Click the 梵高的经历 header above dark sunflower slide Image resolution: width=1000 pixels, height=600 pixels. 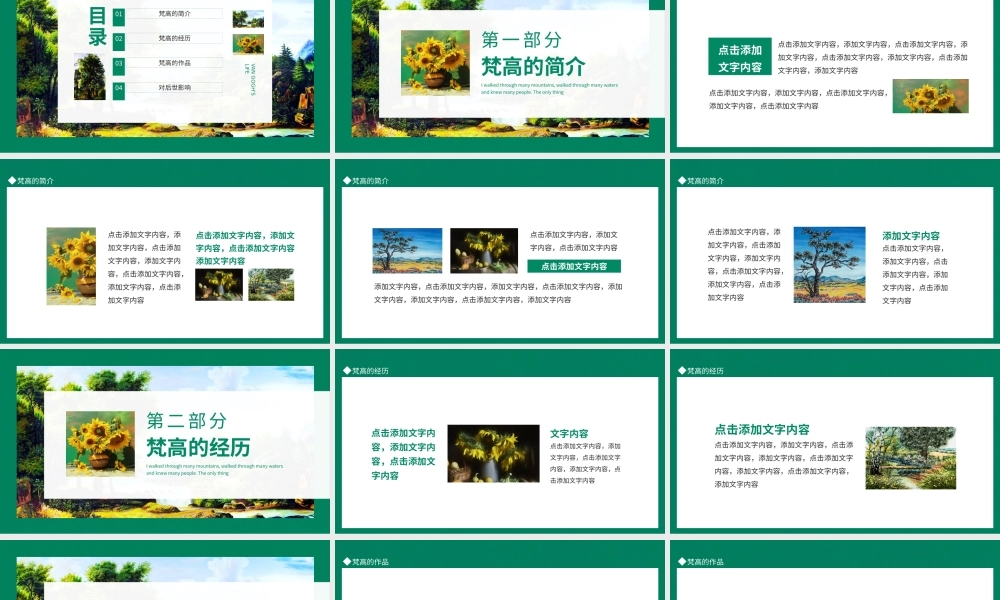pos(365,371)
